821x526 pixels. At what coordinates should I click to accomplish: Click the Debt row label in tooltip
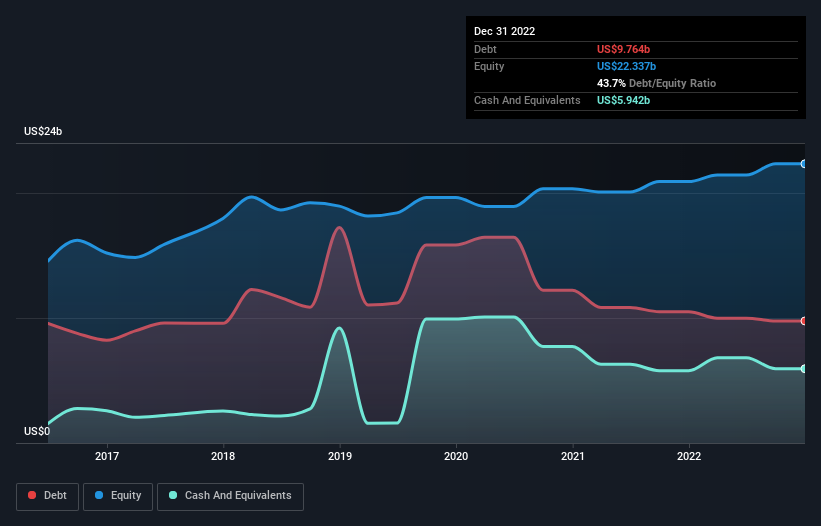485,49
